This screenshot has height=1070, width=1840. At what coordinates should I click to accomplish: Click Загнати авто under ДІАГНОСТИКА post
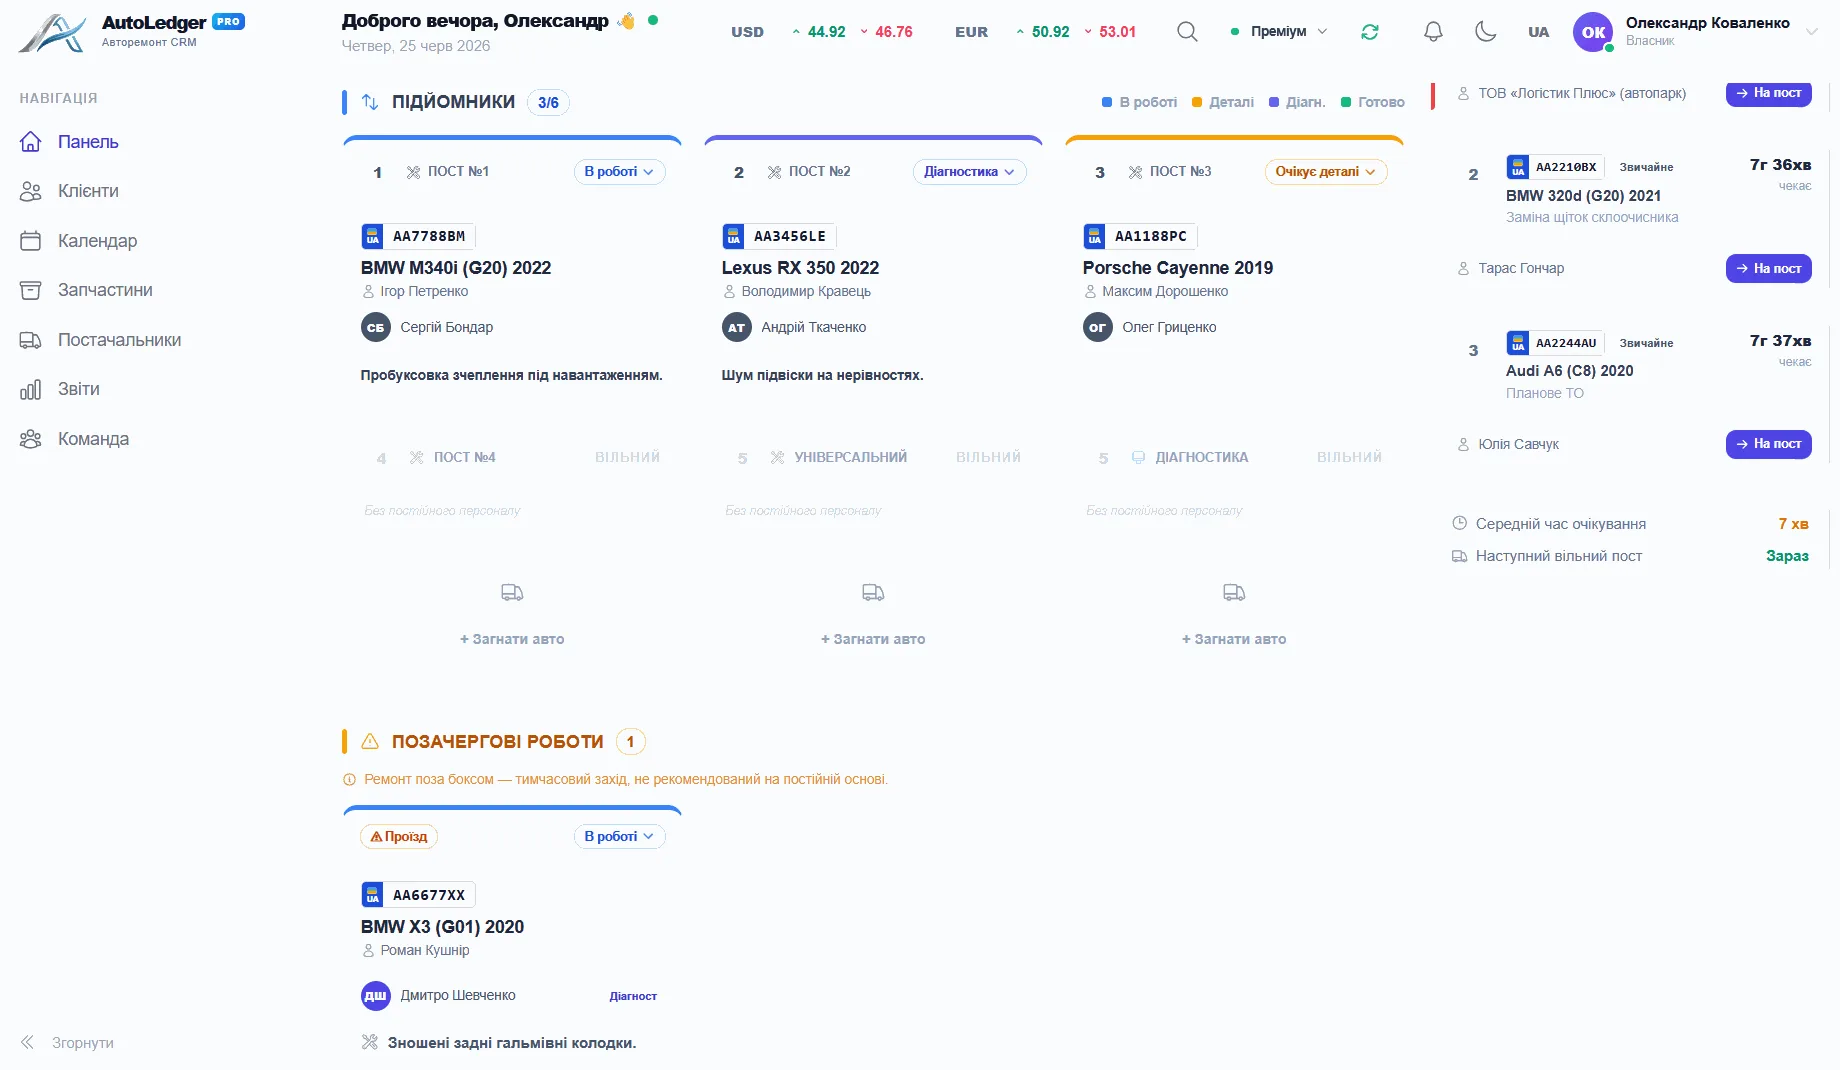pos(1234,639)
